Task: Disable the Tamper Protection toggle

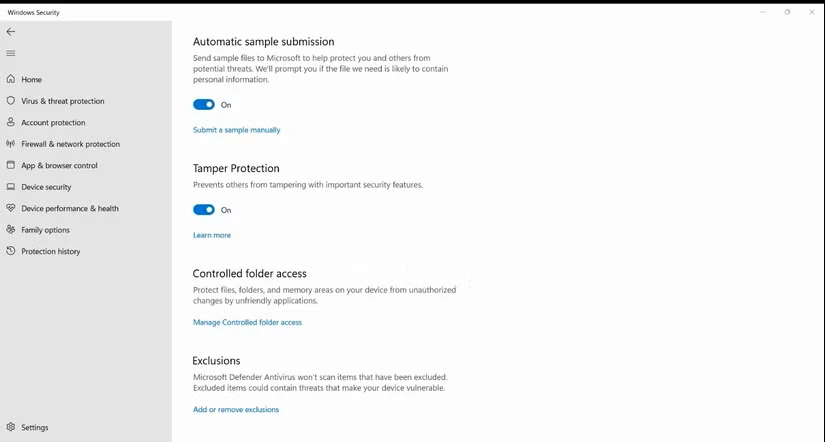Action: click(204, 210)
